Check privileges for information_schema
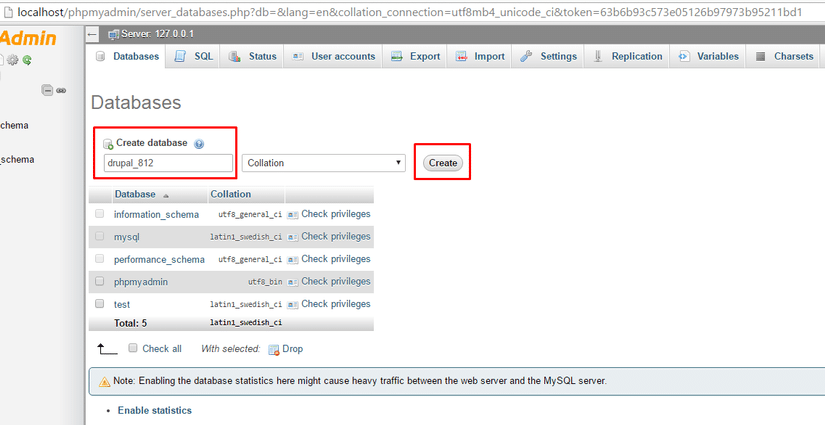The image size is (825, 425). [336, 214]
